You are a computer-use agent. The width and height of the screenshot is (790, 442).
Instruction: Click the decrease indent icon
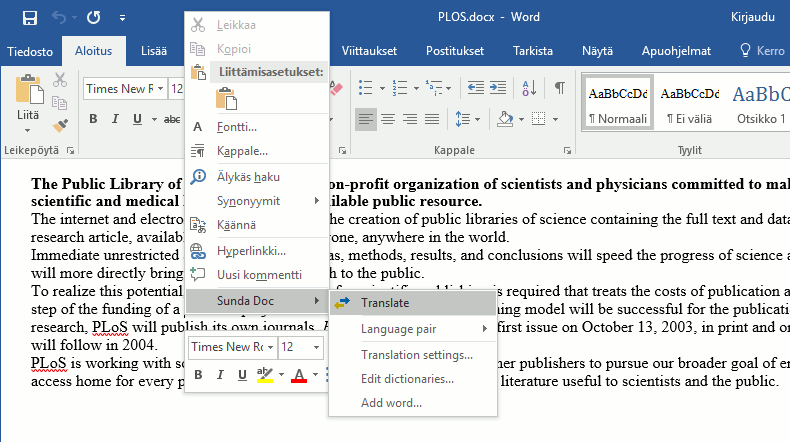[476, 88]
